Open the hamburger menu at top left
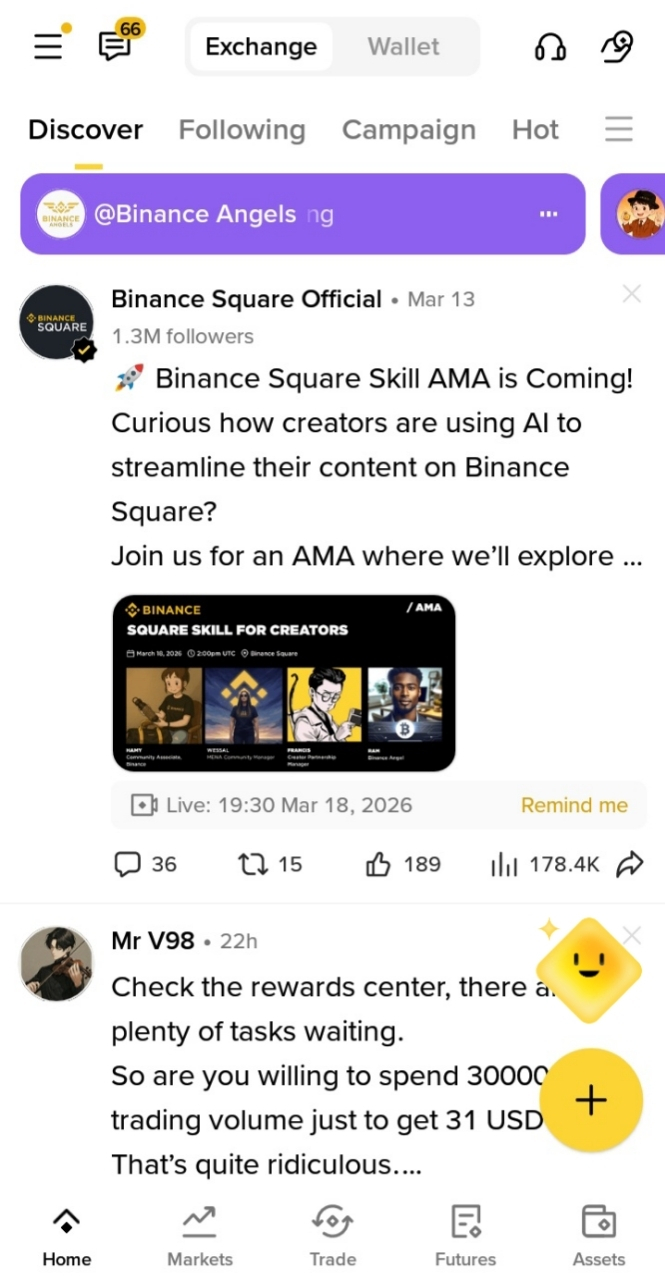 point(47,47)
